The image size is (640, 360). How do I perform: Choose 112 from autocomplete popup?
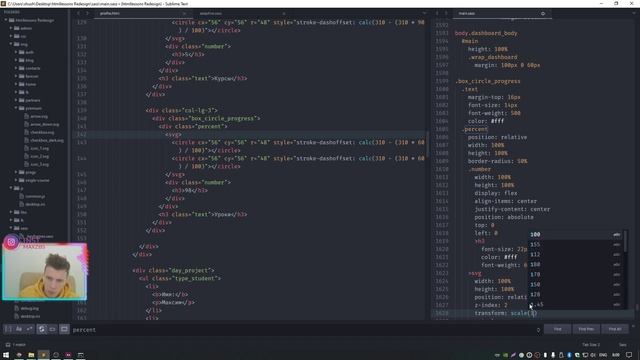coord(576,254)
